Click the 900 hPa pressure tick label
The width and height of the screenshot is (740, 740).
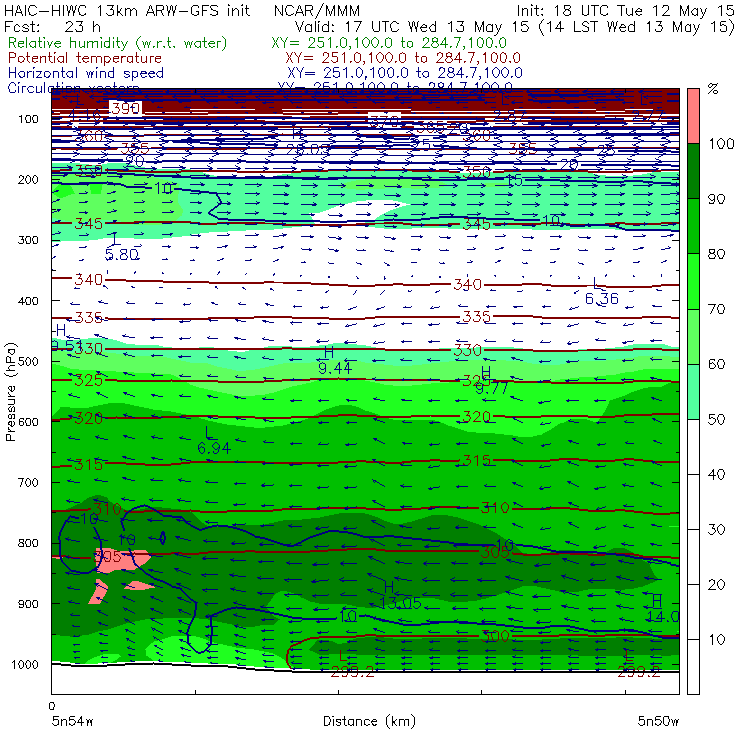pos(28,604)
